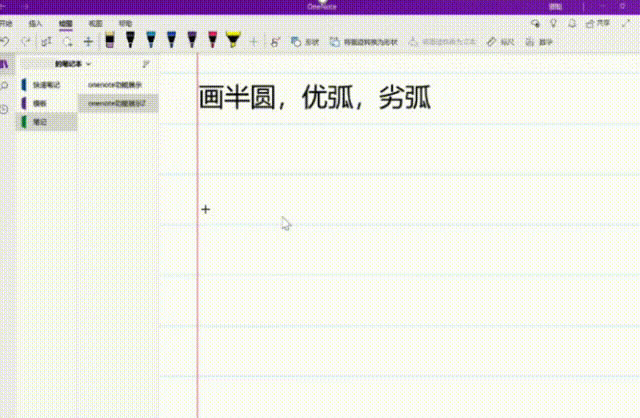Open notifications bell
Viewport: 640px width, 418px height.
572,24
